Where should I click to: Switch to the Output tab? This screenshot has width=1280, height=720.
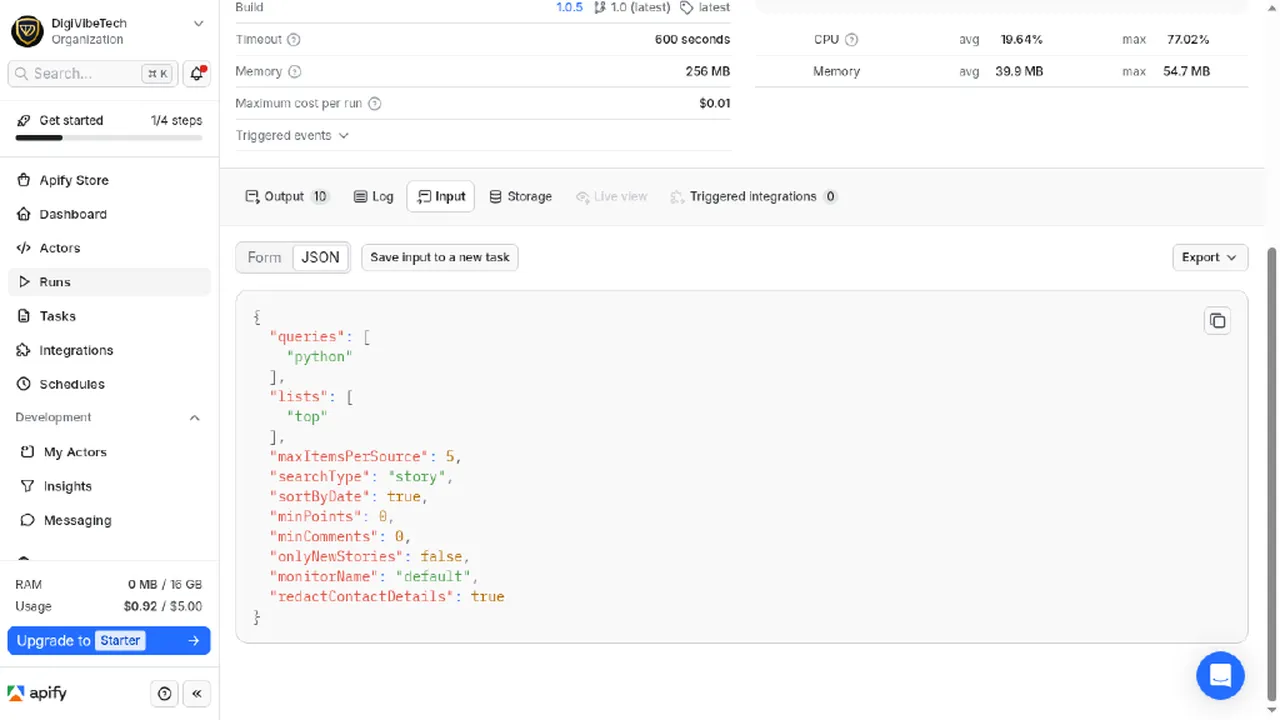click(x=287, y=197)
